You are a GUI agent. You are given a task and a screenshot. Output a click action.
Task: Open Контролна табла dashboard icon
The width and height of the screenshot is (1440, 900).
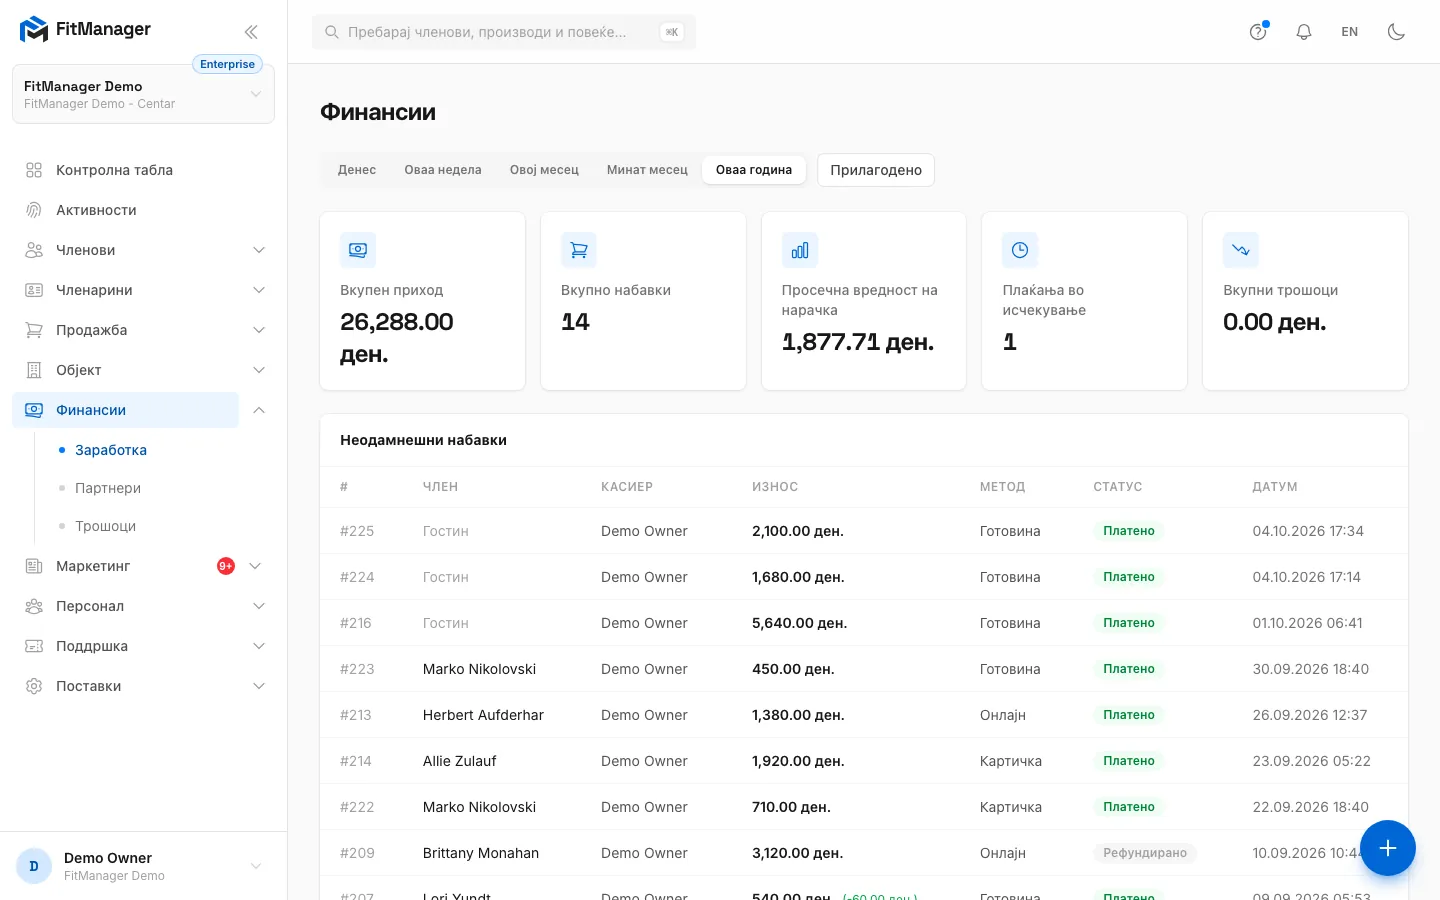[34, 170]
